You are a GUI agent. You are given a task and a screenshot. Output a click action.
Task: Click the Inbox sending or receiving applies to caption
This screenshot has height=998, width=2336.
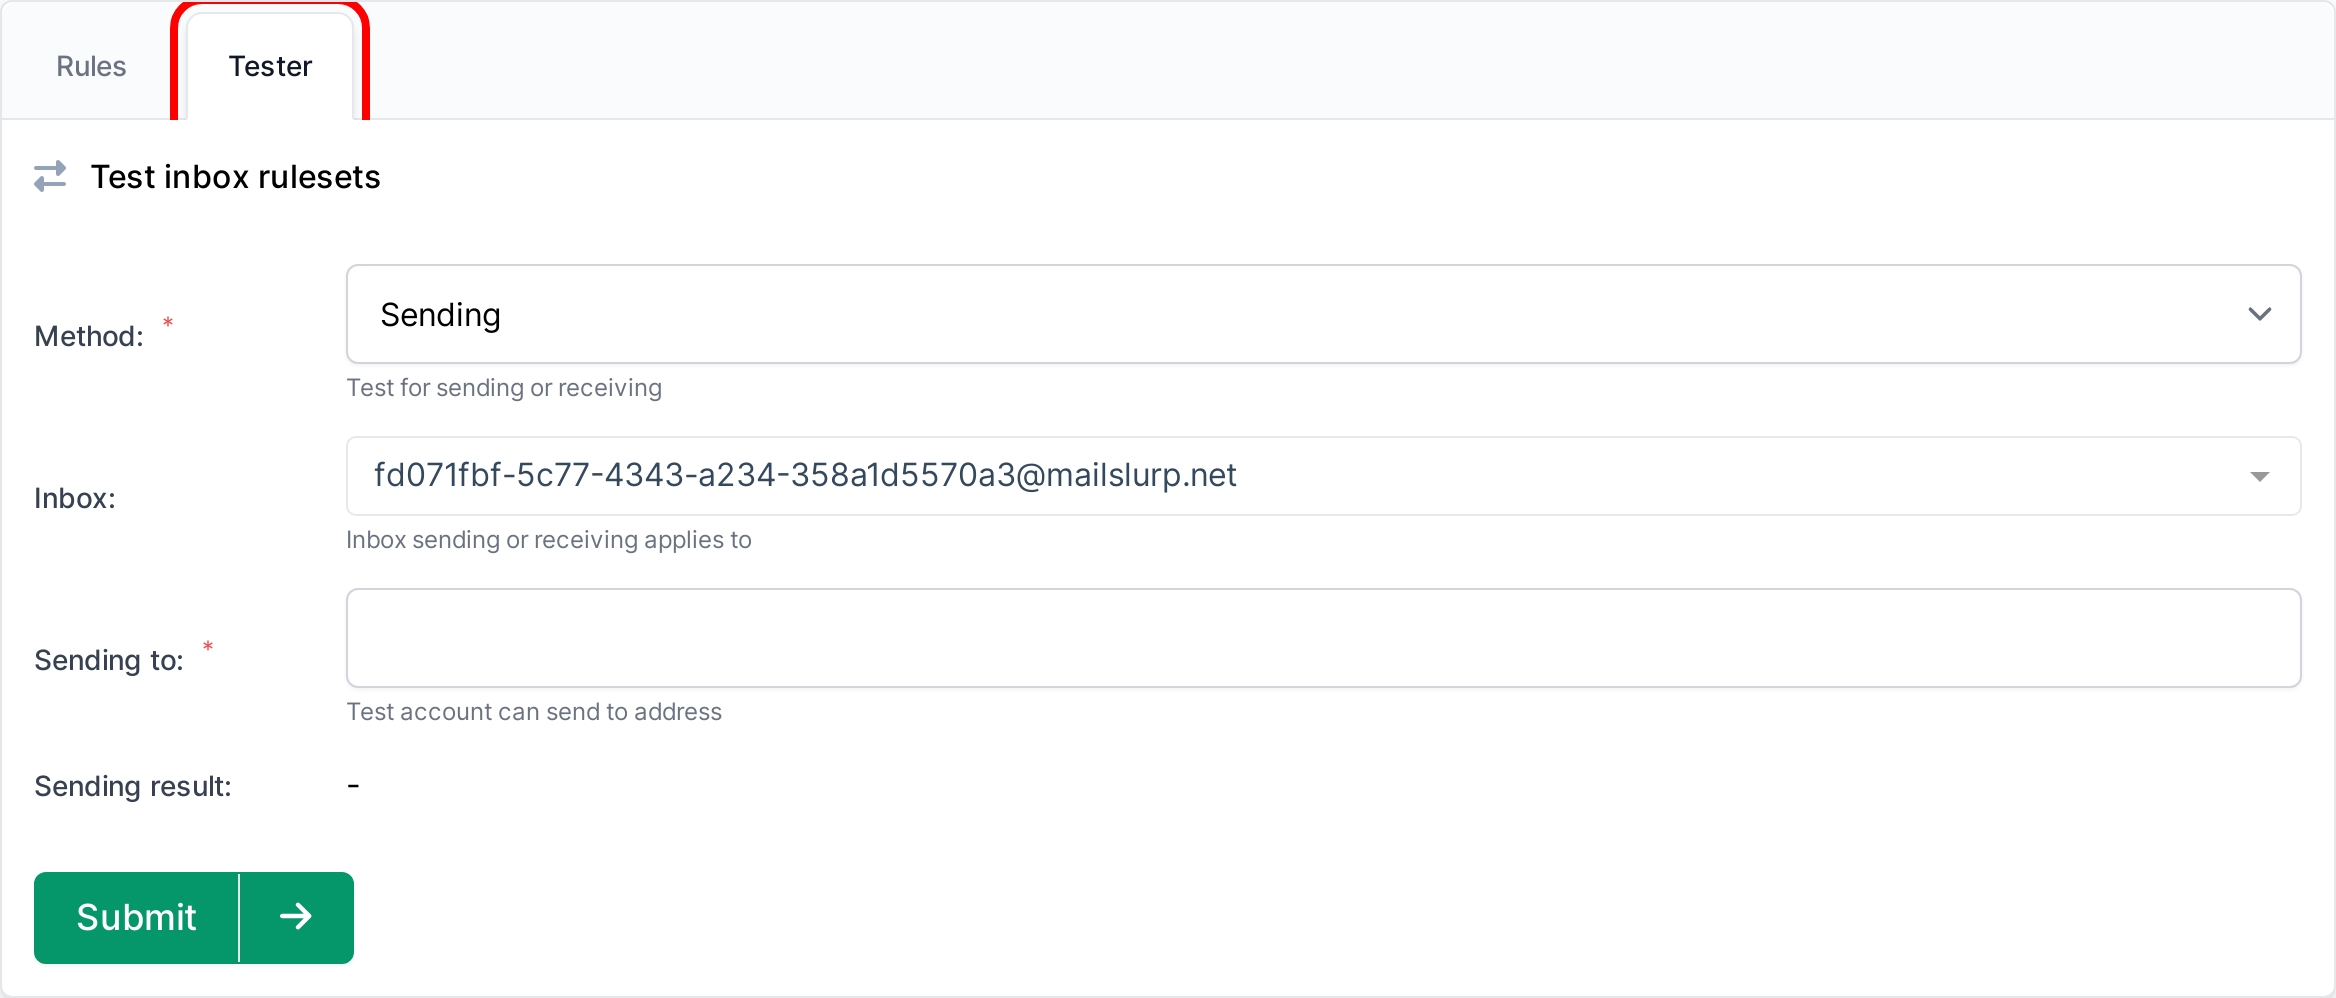point(548,539)
